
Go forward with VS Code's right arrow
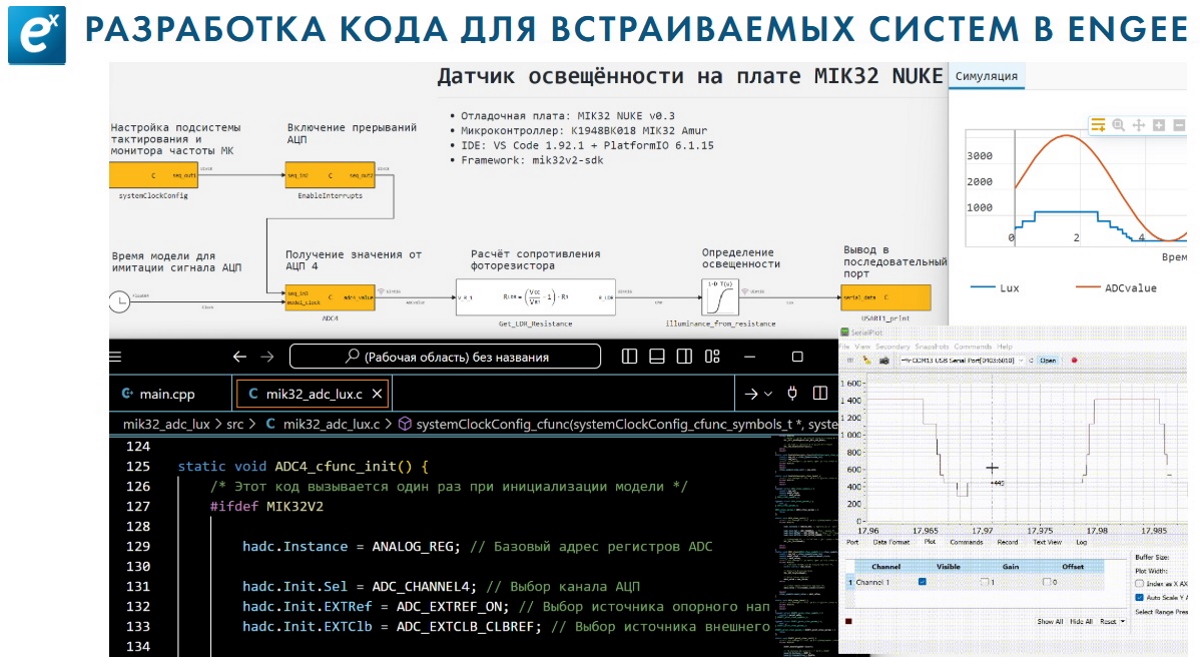coord(267,356)
